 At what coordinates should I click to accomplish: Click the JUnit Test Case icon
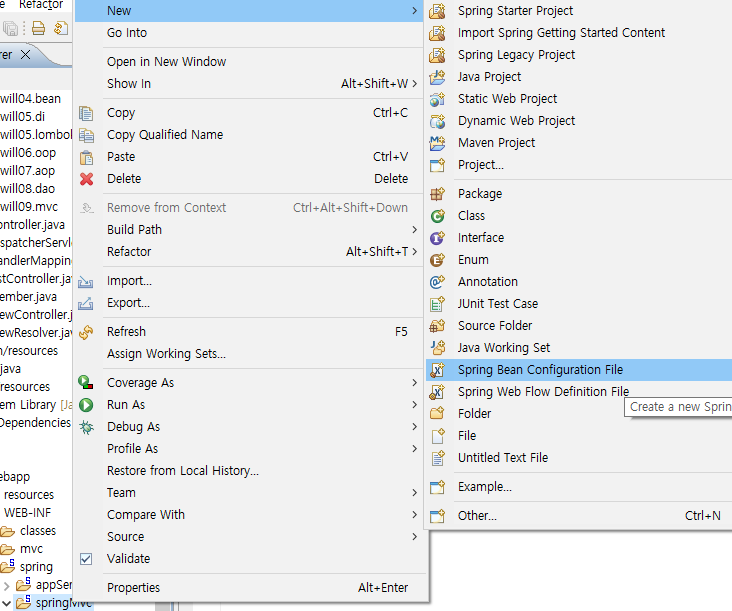click(437, 304)
